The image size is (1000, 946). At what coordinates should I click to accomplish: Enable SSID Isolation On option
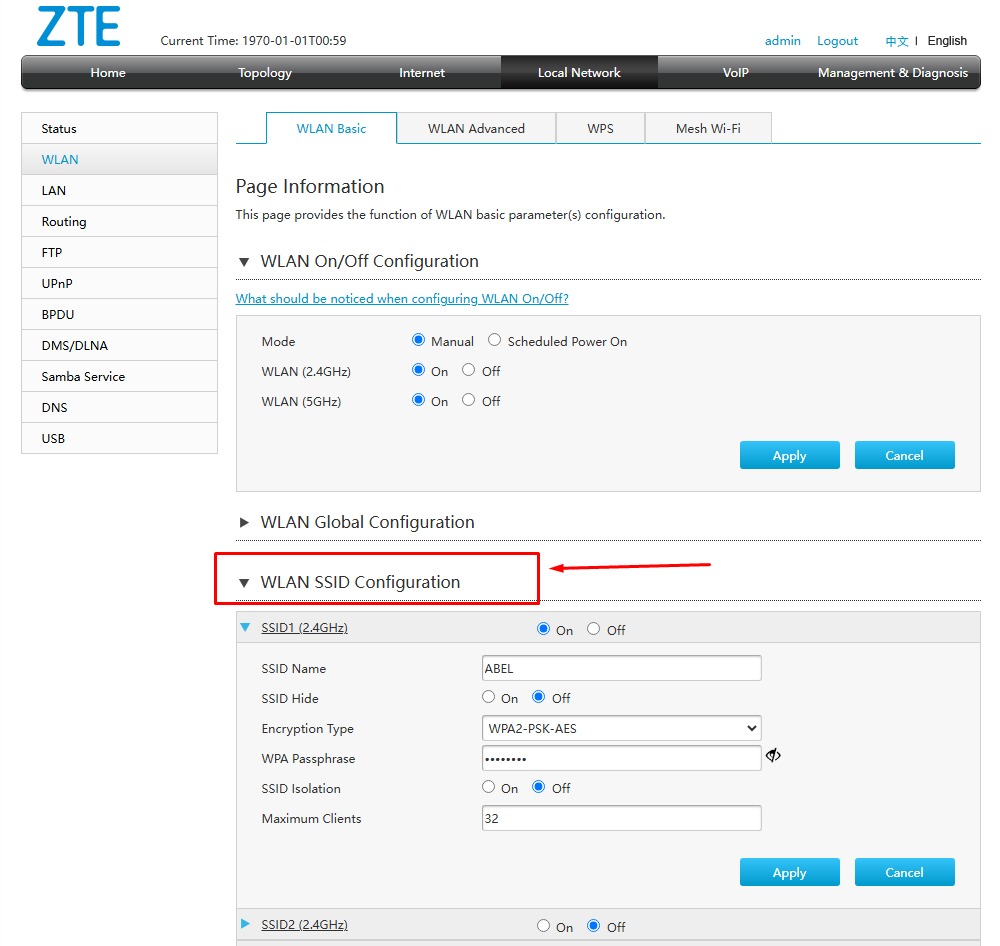[489, 787]
